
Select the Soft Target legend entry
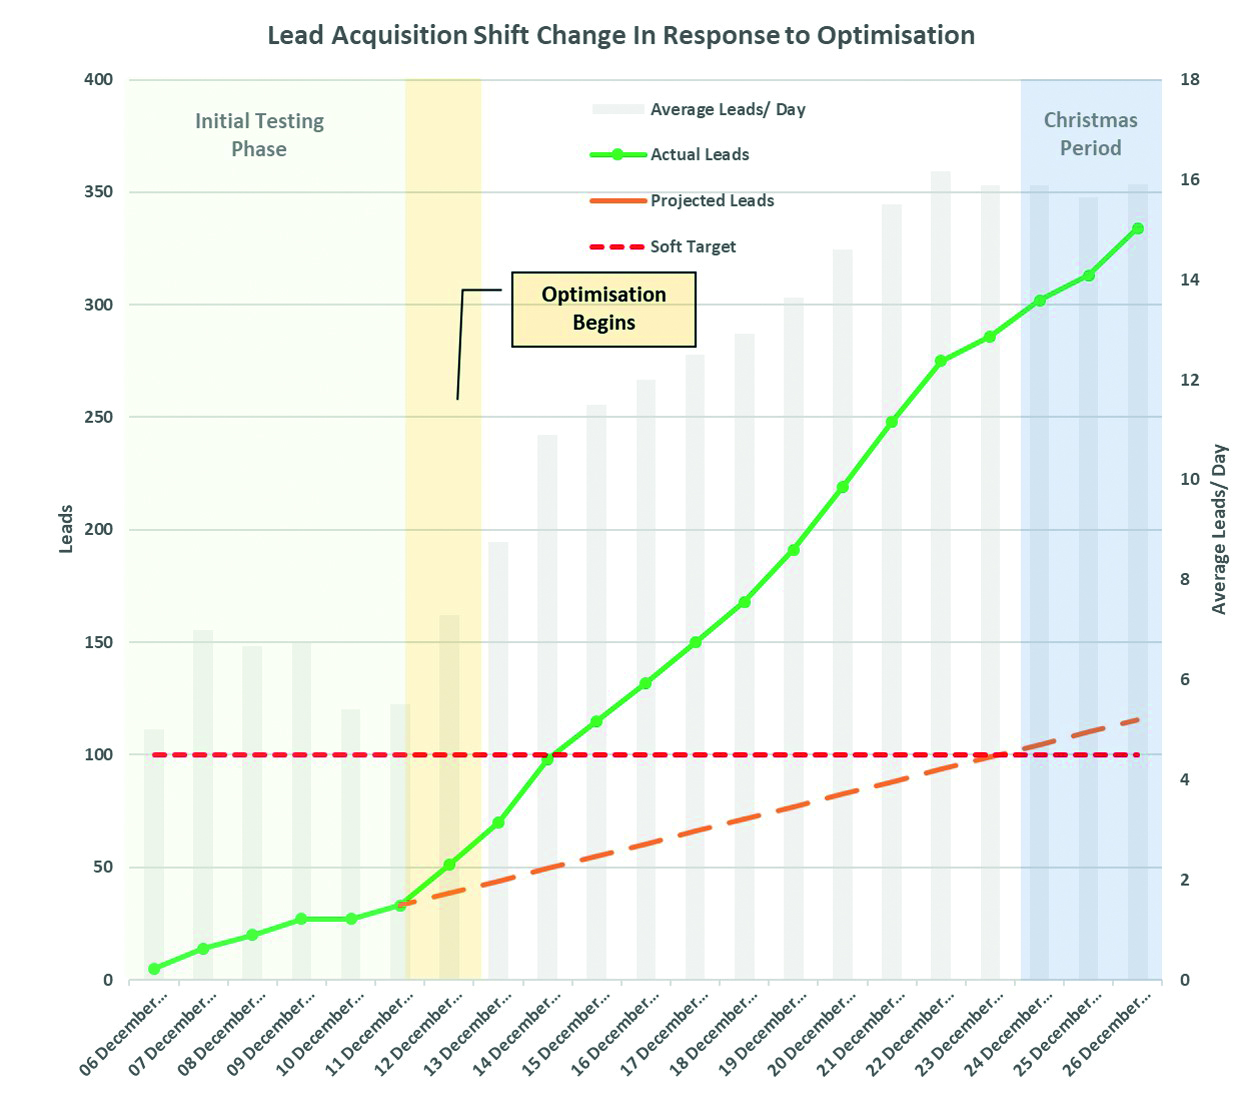coord(663,246)
